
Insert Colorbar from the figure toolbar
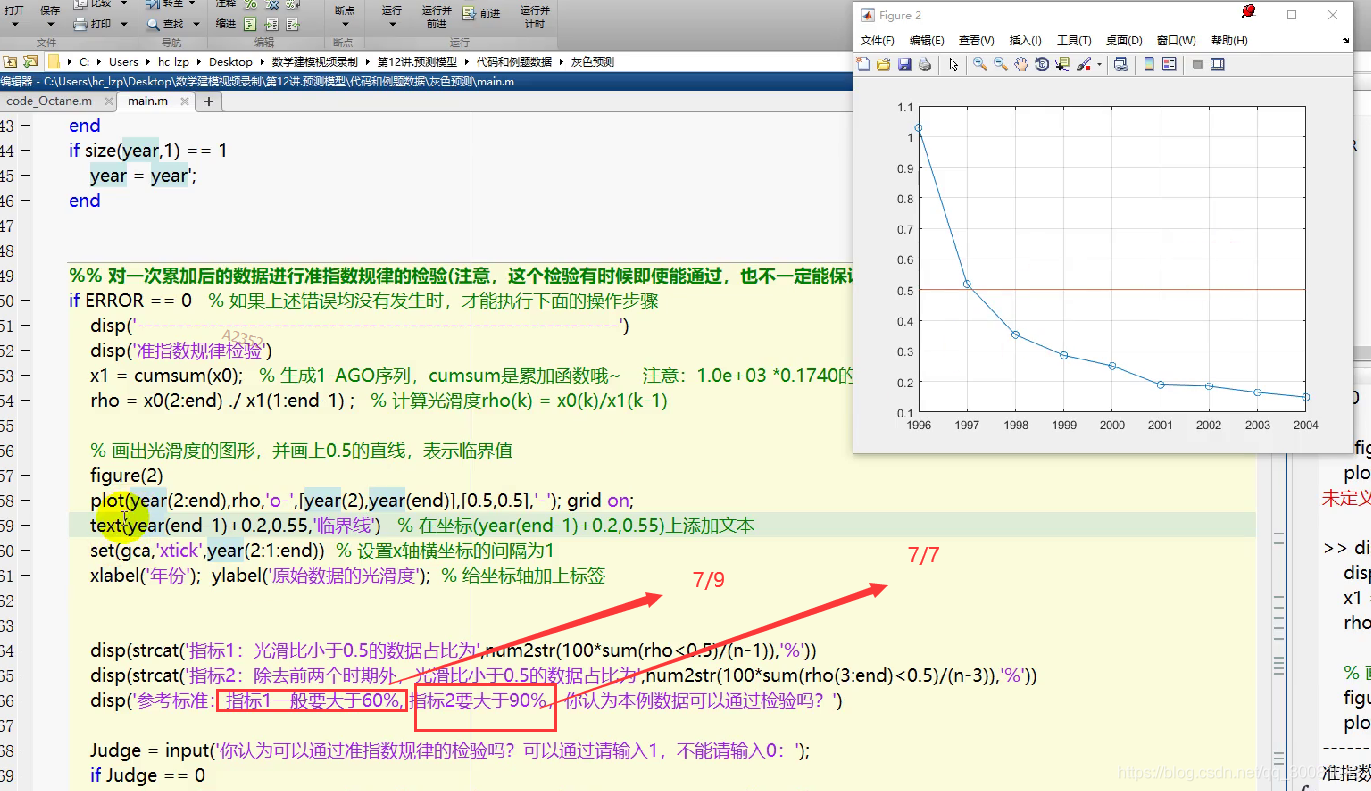pyautogui.click(x=1149, y=65)
